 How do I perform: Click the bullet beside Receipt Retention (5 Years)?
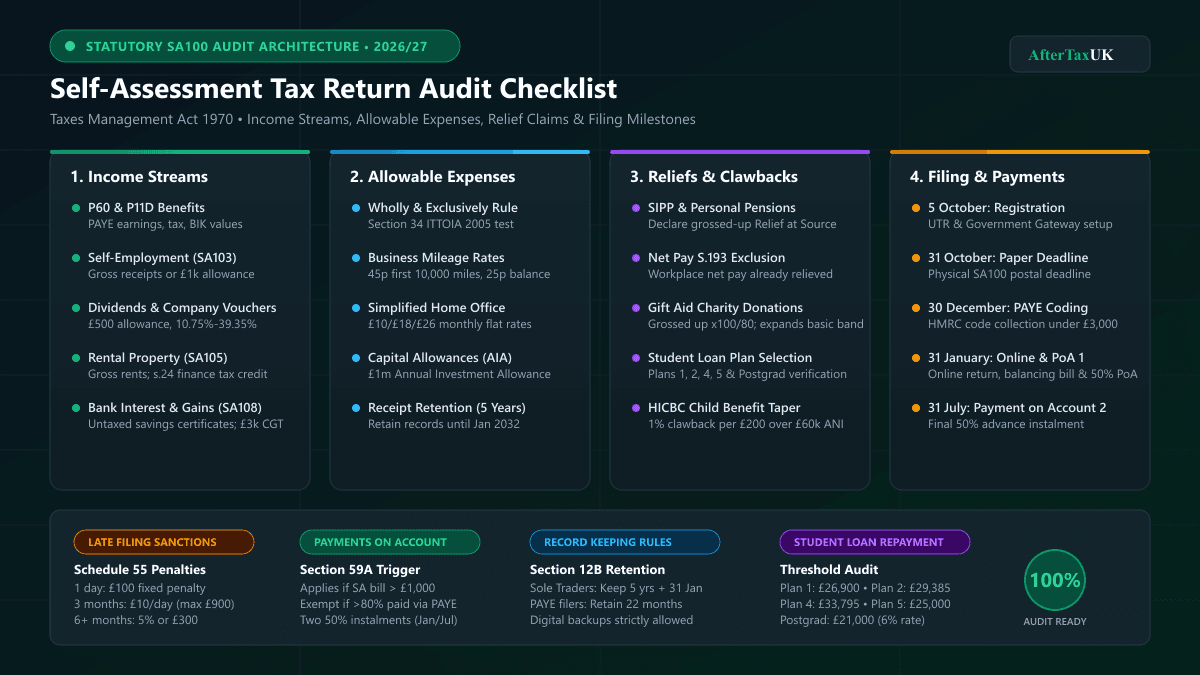[x=356, y=408]
